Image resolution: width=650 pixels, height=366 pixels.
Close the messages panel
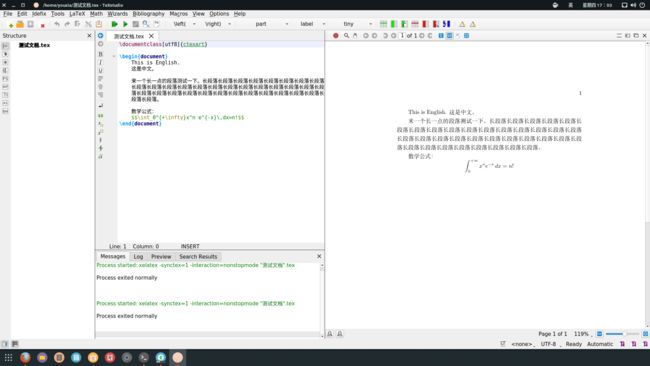319,256
